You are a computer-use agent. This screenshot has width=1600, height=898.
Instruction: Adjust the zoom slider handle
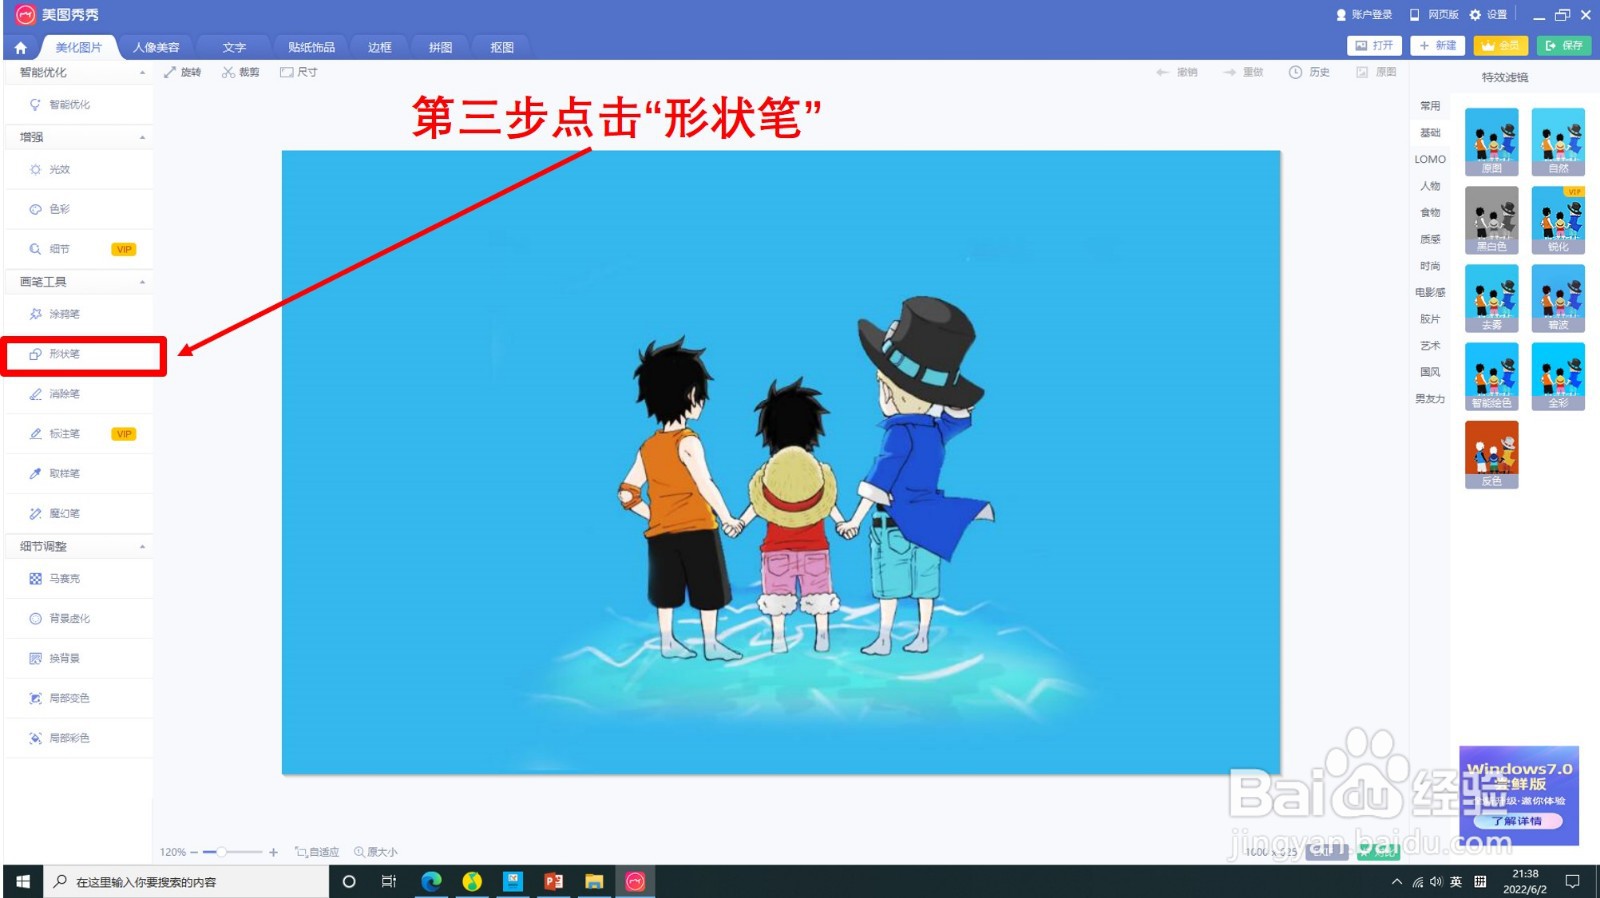[x=221, y=852]
